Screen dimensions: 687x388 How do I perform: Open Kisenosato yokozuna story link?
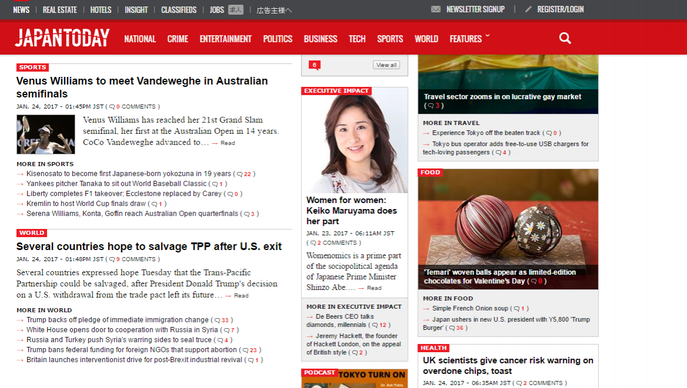(128, 173)
